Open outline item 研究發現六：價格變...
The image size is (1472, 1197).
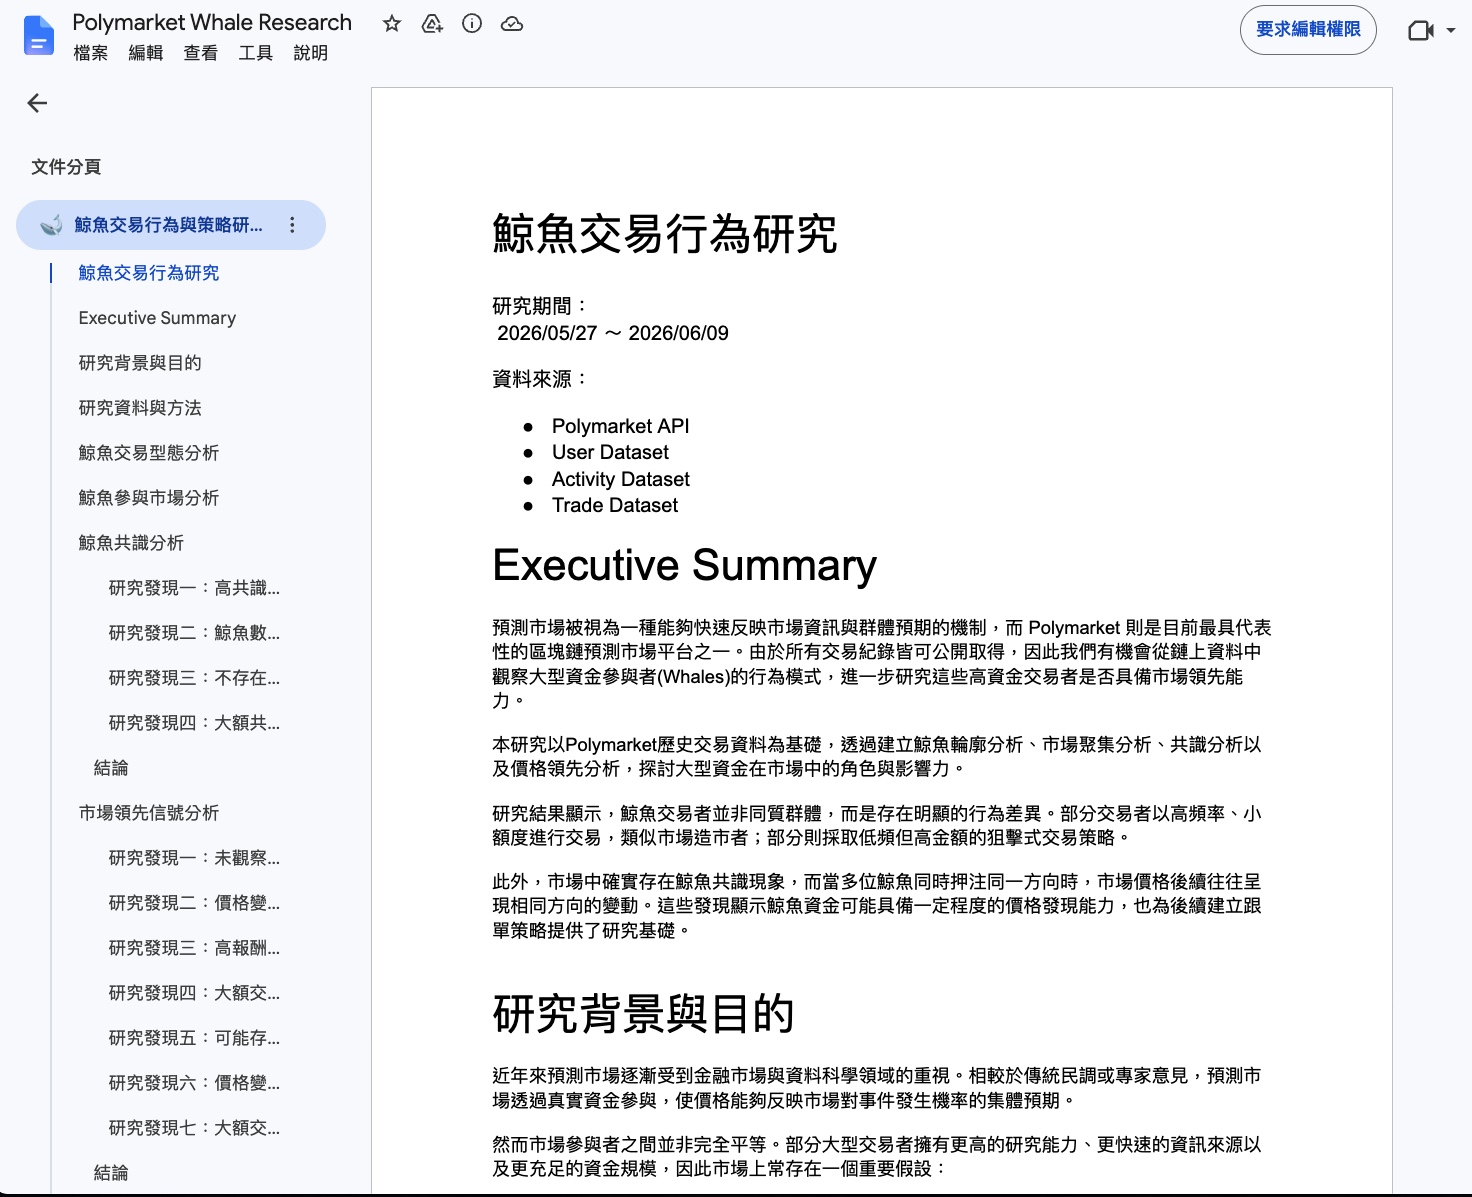194,1083
